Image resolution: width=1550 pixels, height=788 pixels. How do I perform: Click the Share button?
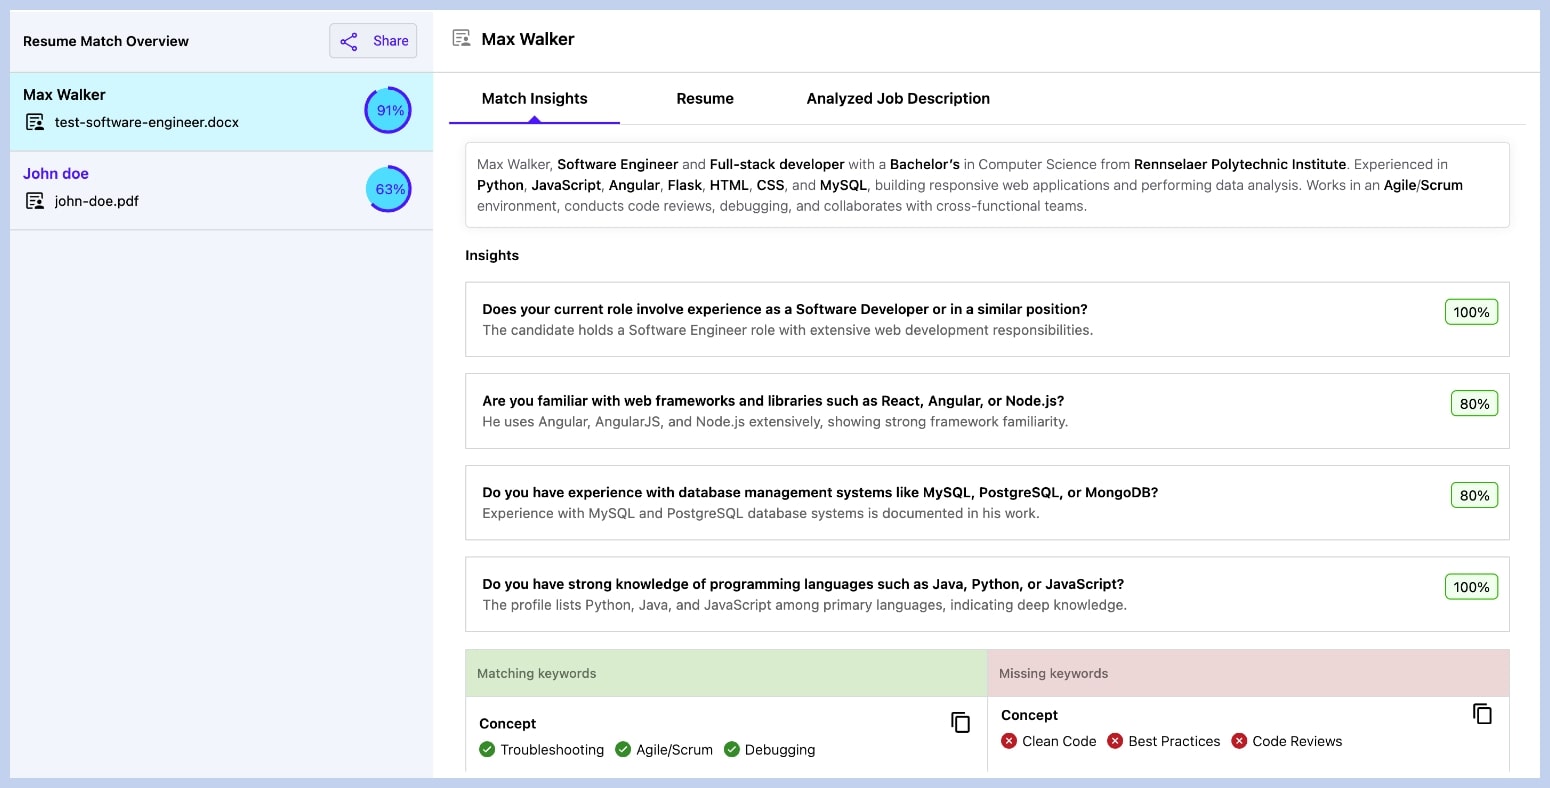[373, 41]
